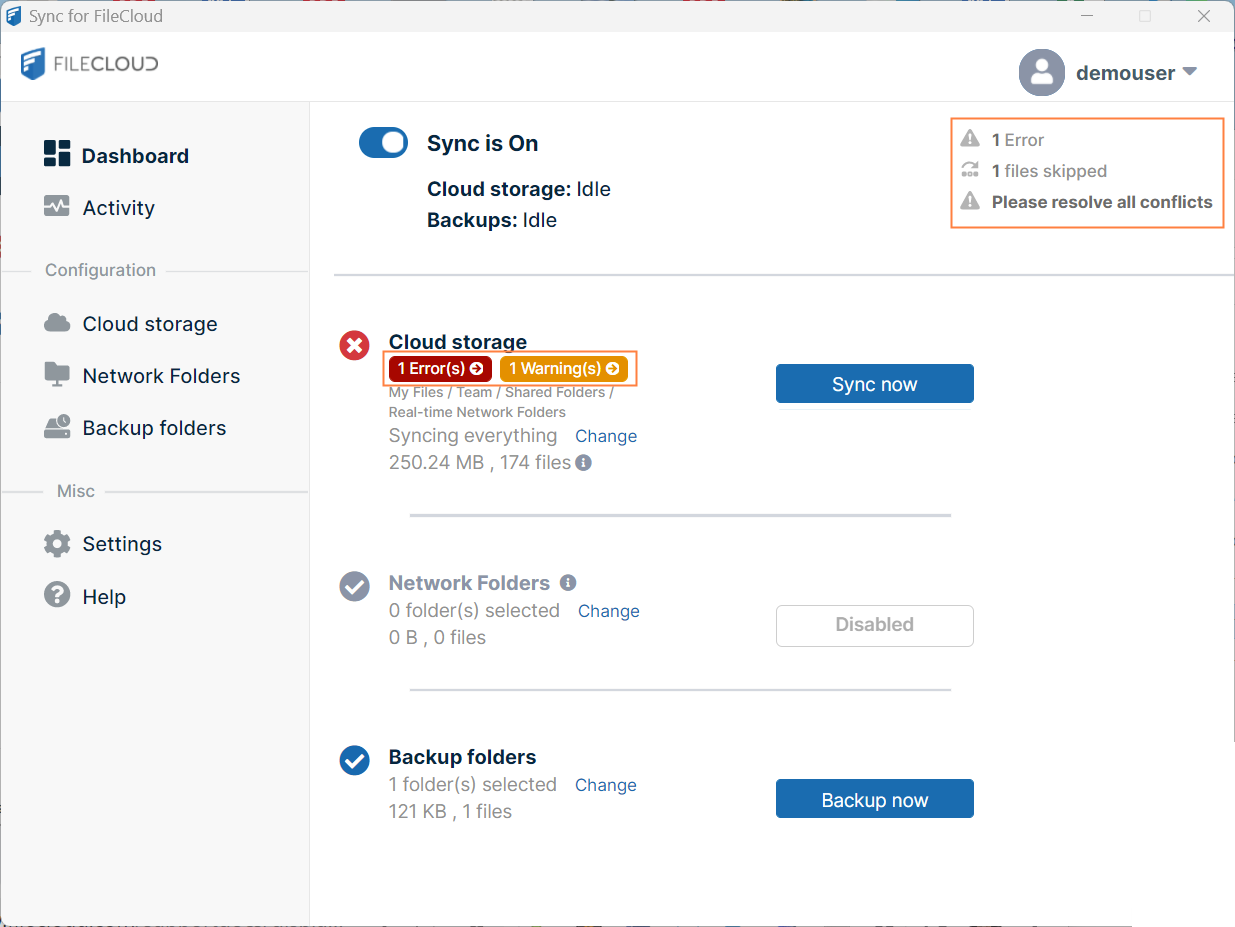The width and height of the screenshot is (1235, 927).
Task: Click the Cloud storage cloud icon in sidebar
Action: point(57,323)
